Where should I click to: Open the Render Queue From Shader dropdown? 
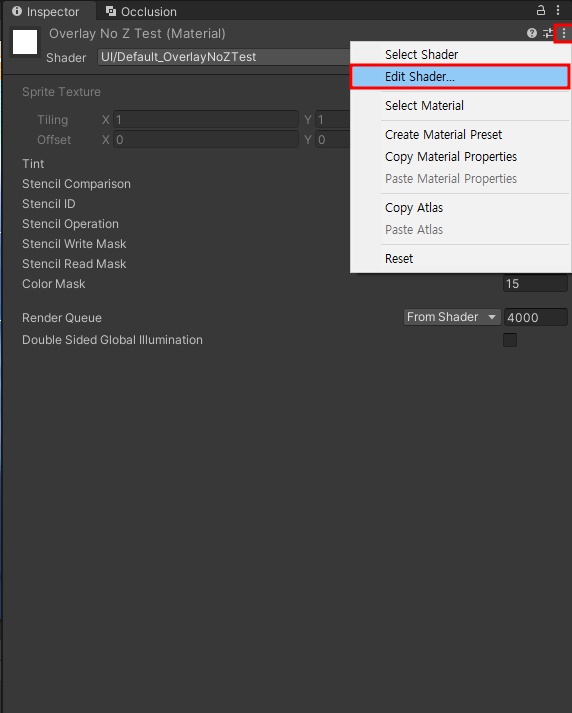pos(452,317)
